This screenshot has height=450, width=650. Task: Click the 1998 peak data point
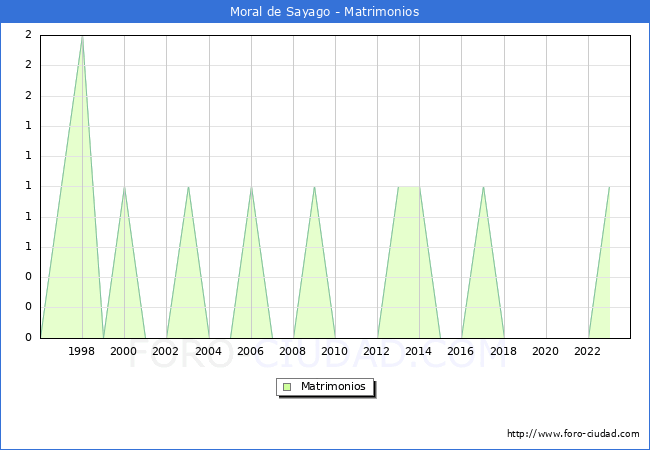click(82, 36)
